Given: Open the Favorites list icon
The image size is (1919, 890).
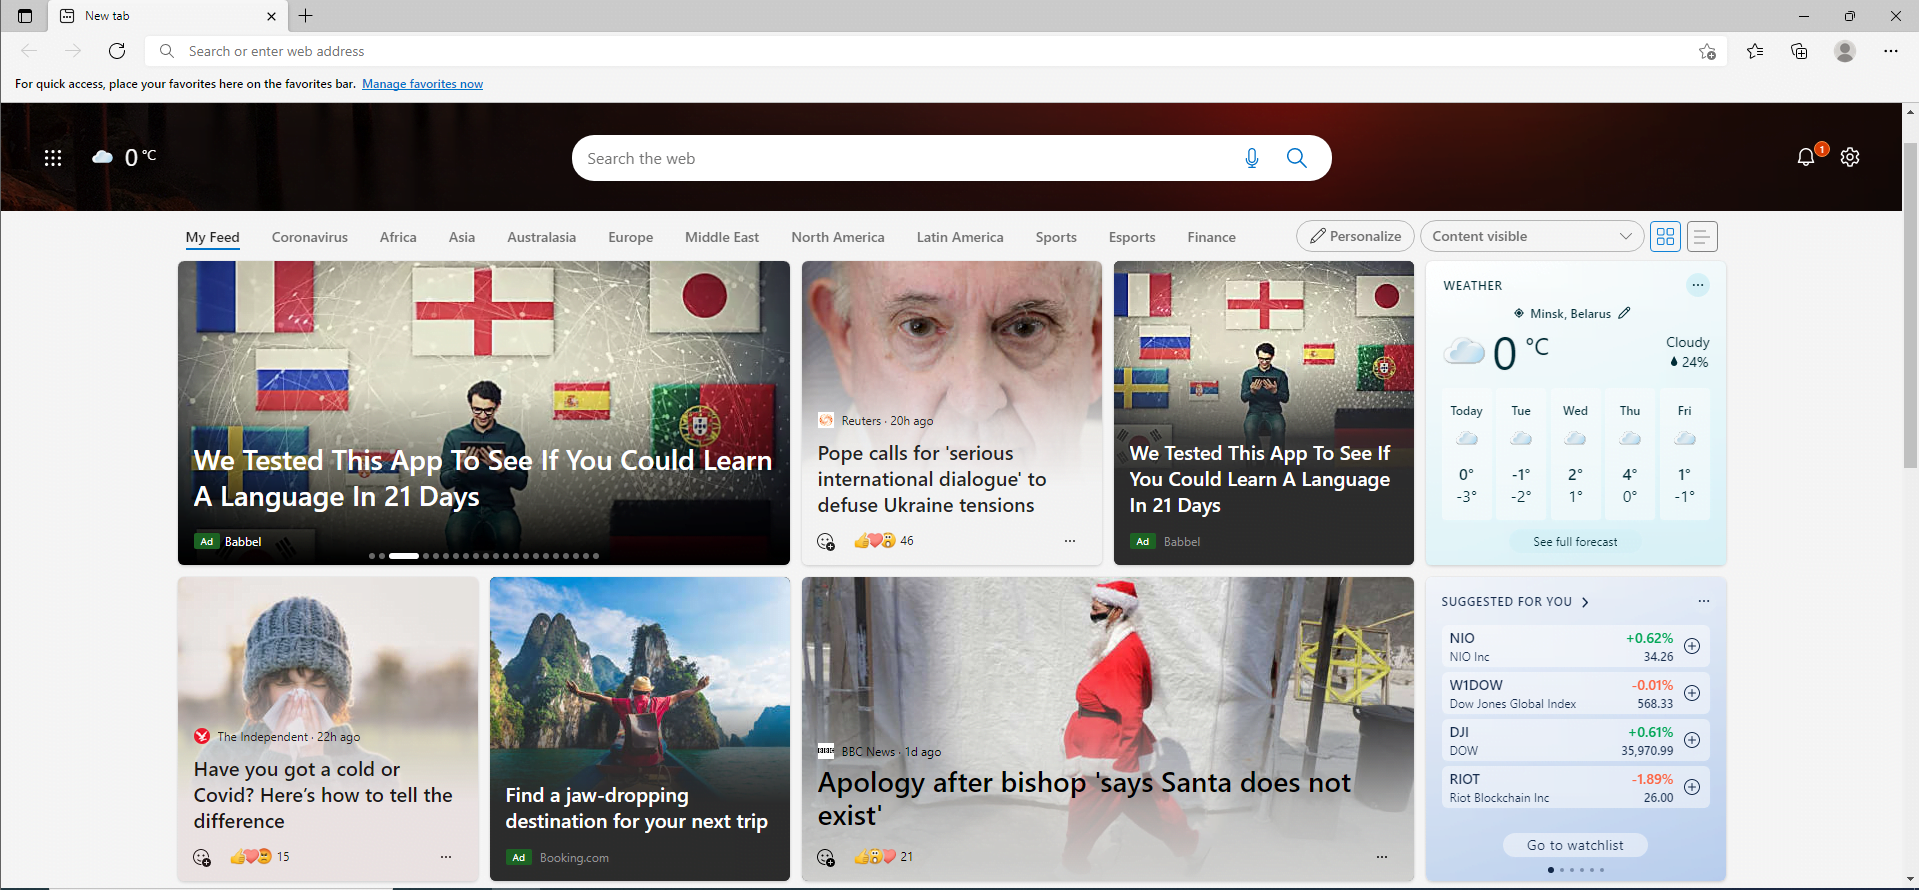Looking at the screenshot, I should coord(1755,51).
